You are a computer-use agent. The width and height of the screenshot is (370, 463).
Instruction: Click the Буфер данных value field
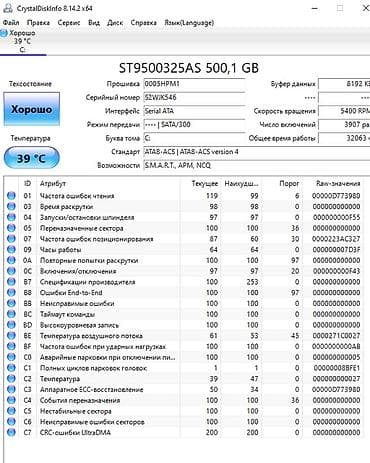pyautogui.click(x=344, y=84)
